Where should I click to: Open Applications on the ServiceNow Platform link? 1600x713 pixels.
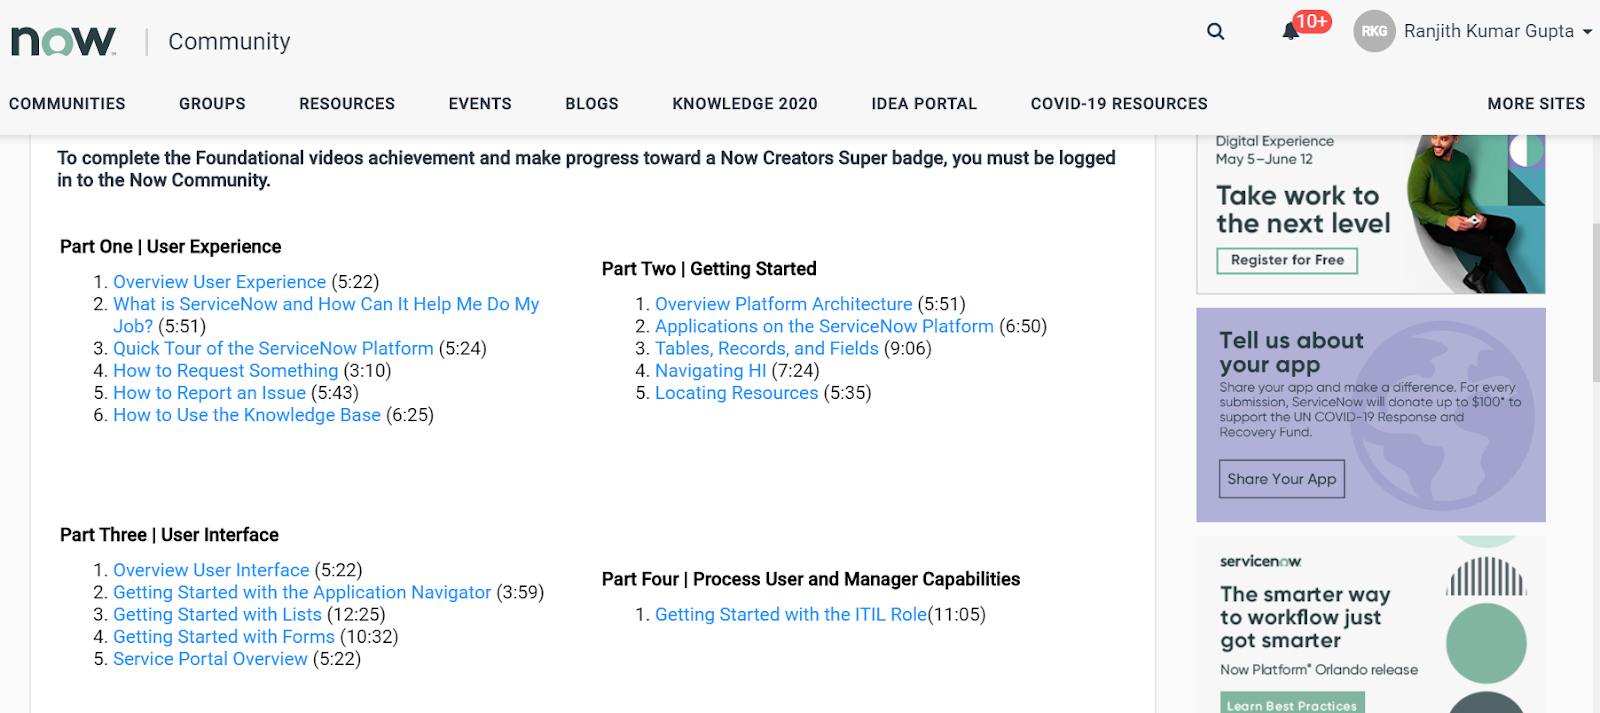824,326
